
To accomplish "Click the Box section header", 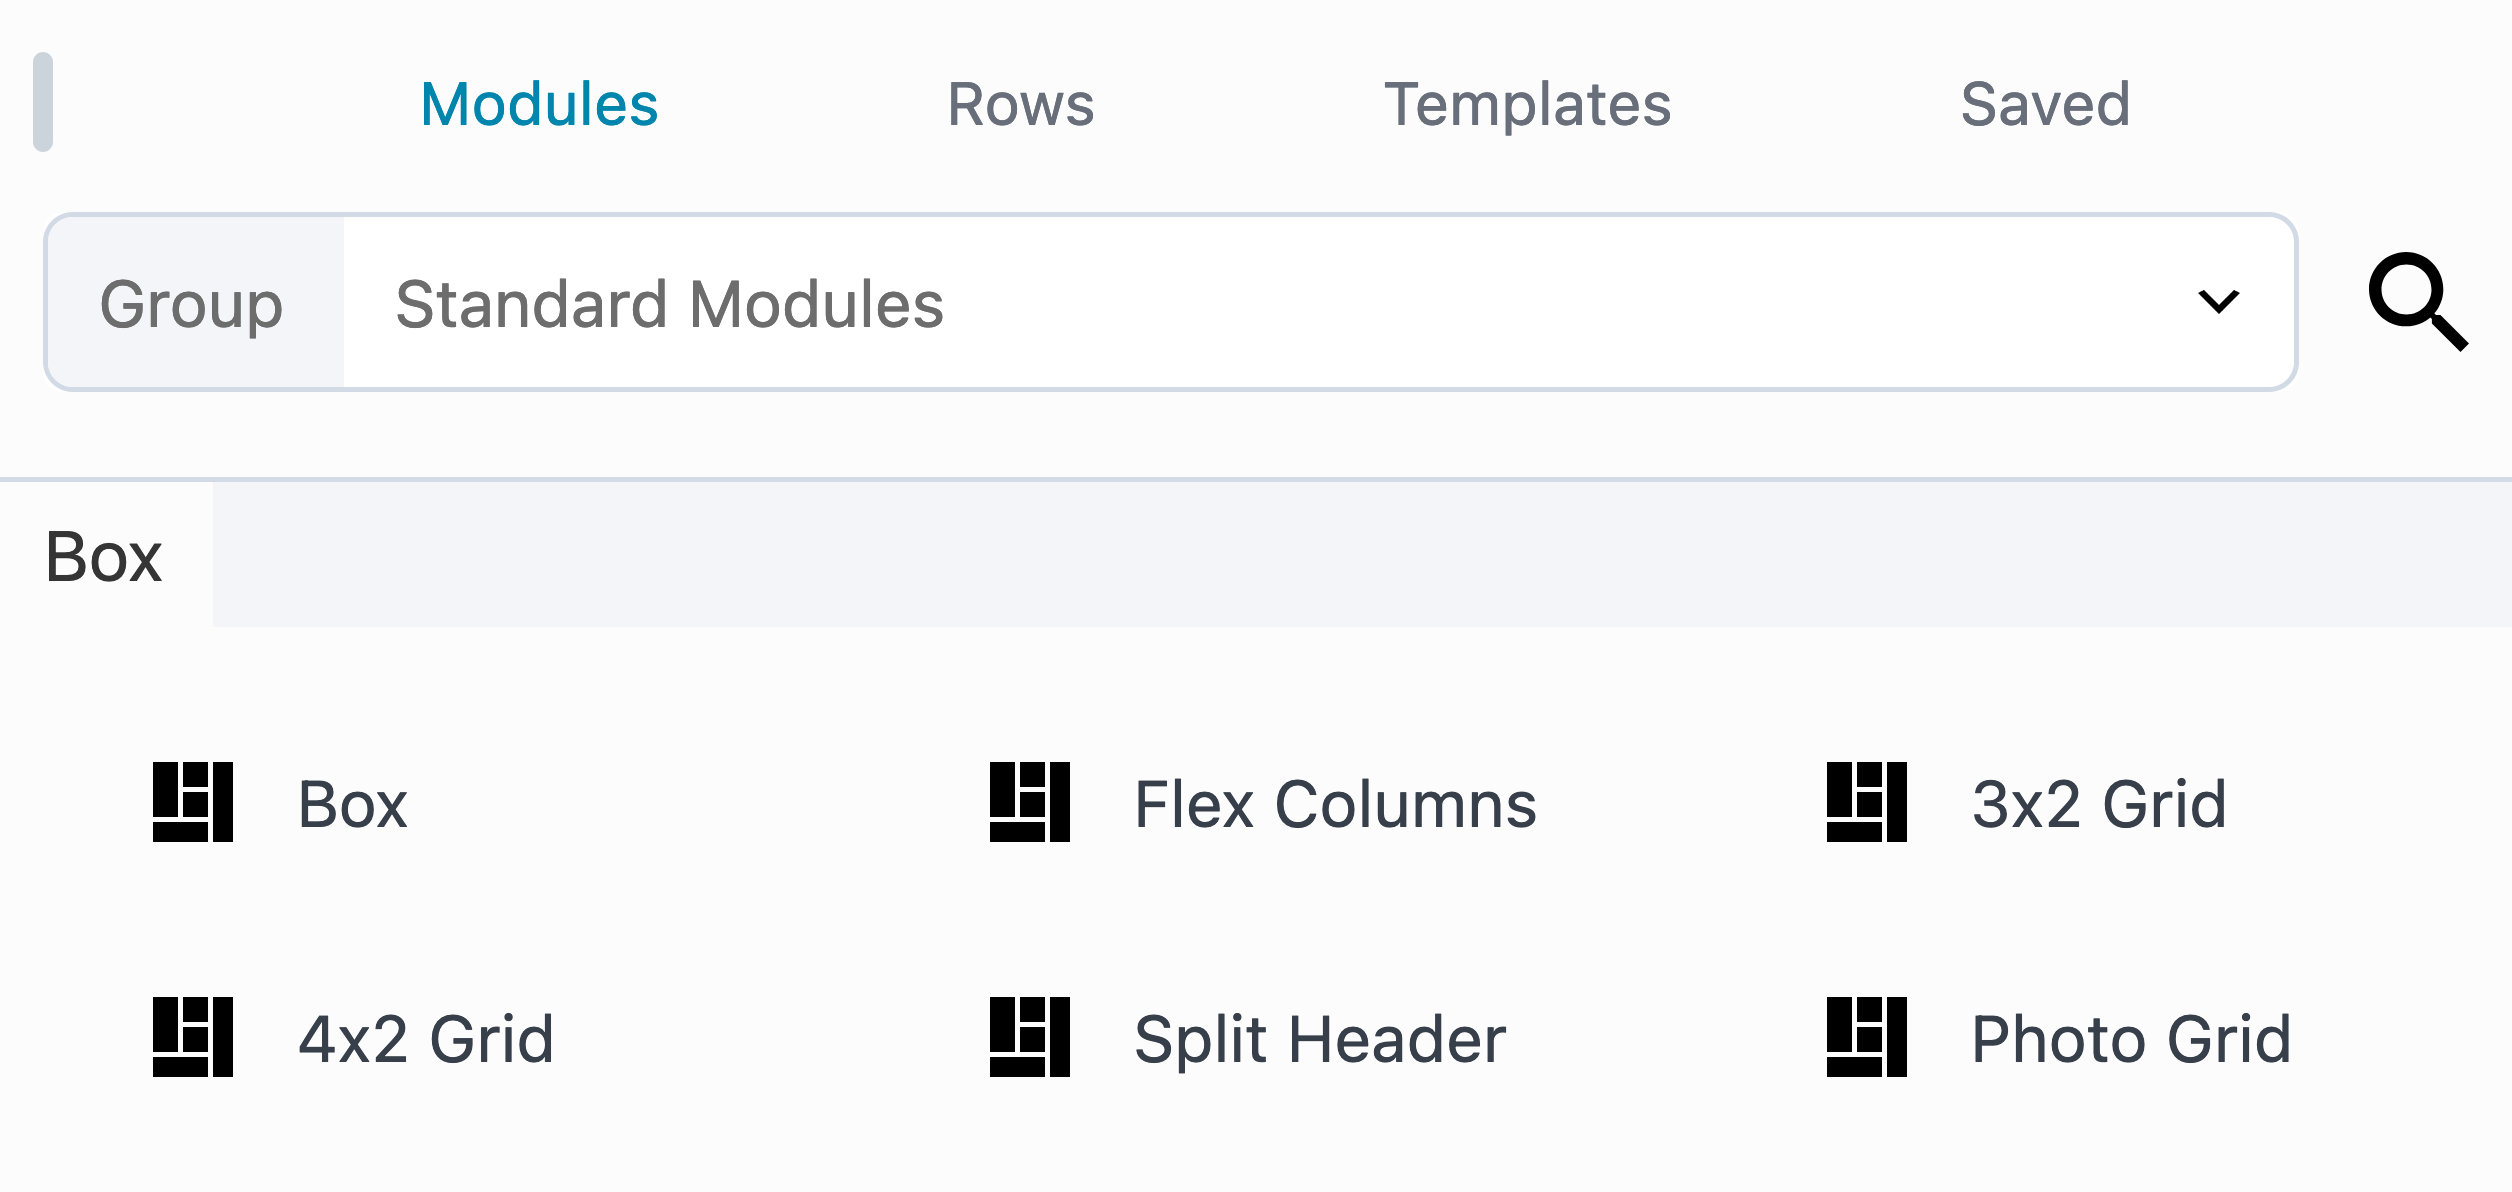I will [102, 558].
